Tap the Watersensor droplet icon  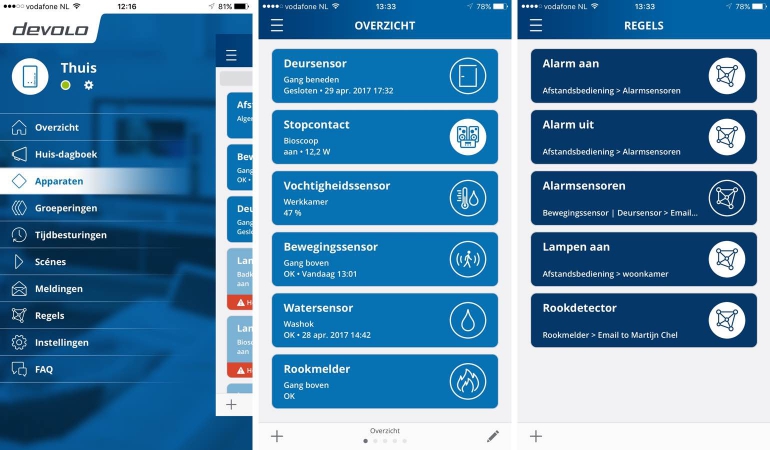click(x=467, y=320)
